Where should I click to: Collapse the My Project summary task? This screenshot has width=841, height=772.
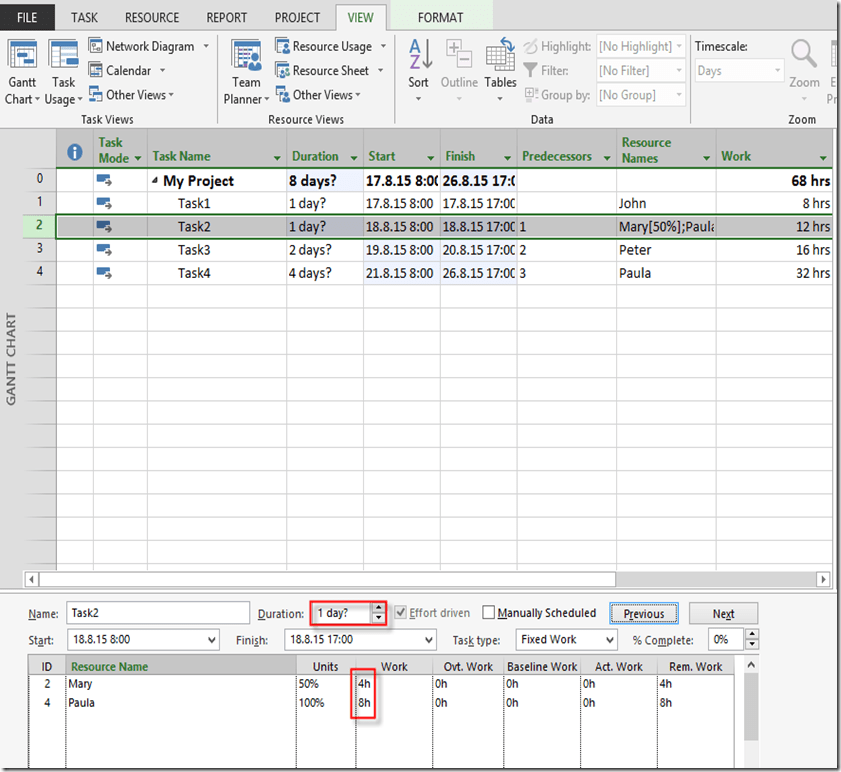(x=155, y=181)
